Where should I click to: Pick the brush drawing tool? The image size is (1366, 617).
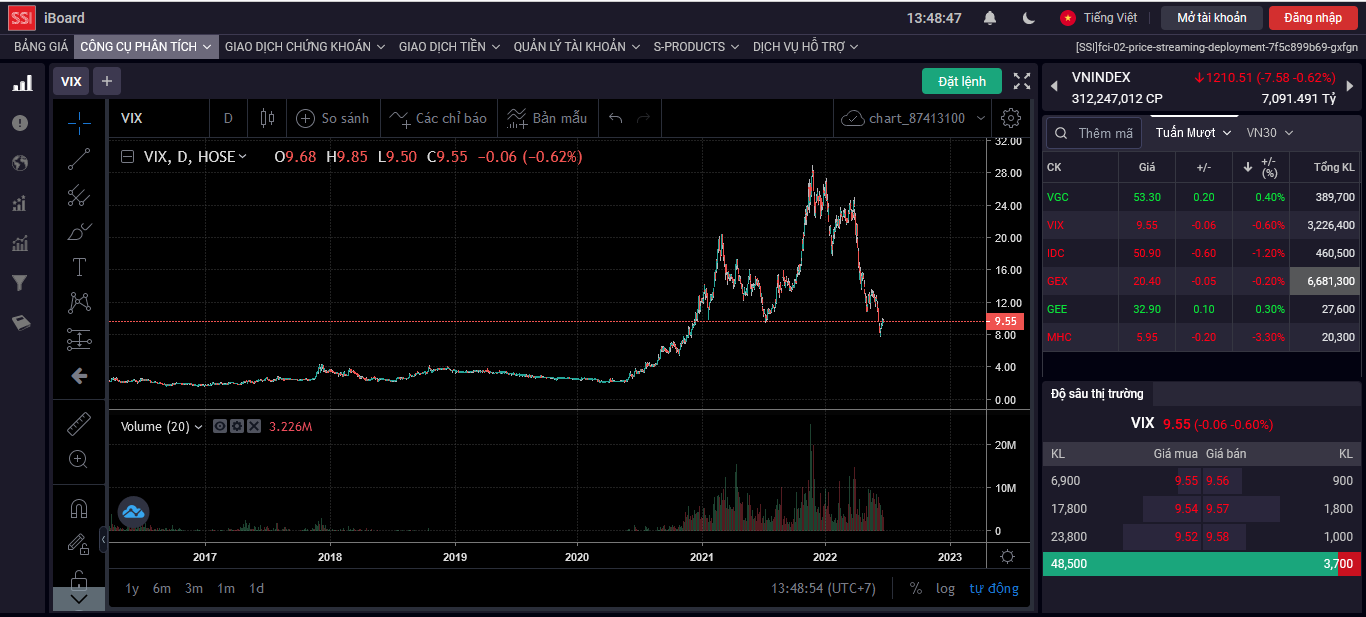pyautogui.click(x=79, y=232)
